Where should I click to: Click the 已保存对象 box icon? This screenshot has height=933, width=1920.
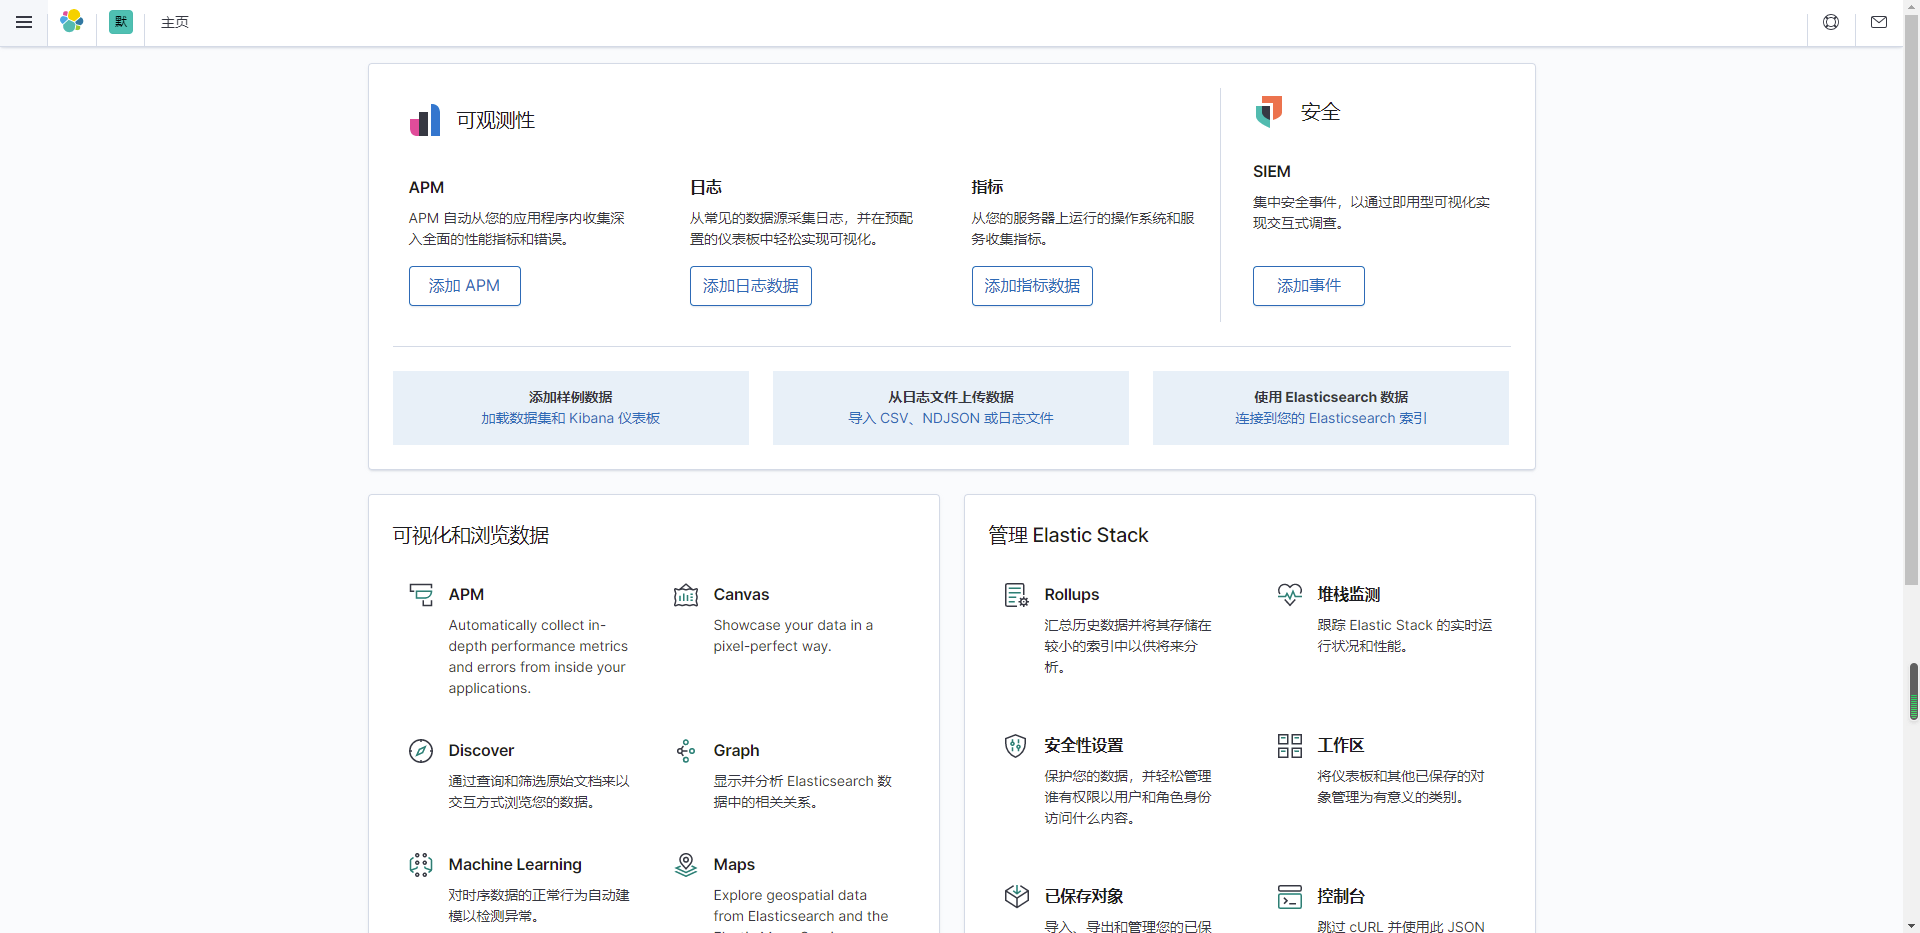[1017, 897]
